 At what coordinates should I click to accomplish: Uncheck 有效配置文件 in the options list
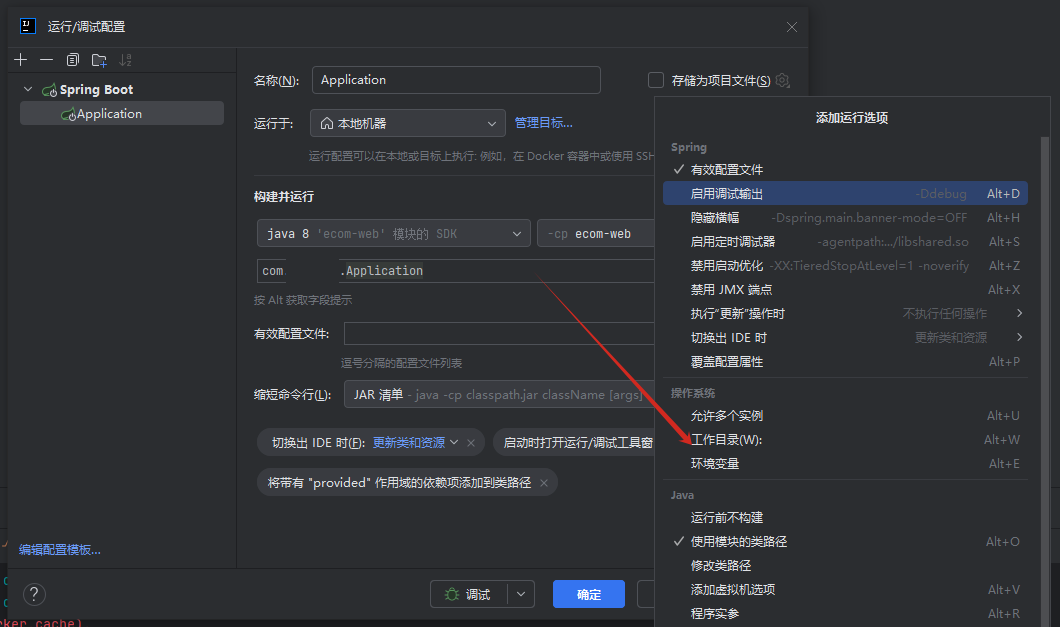(x=726, y=170)
